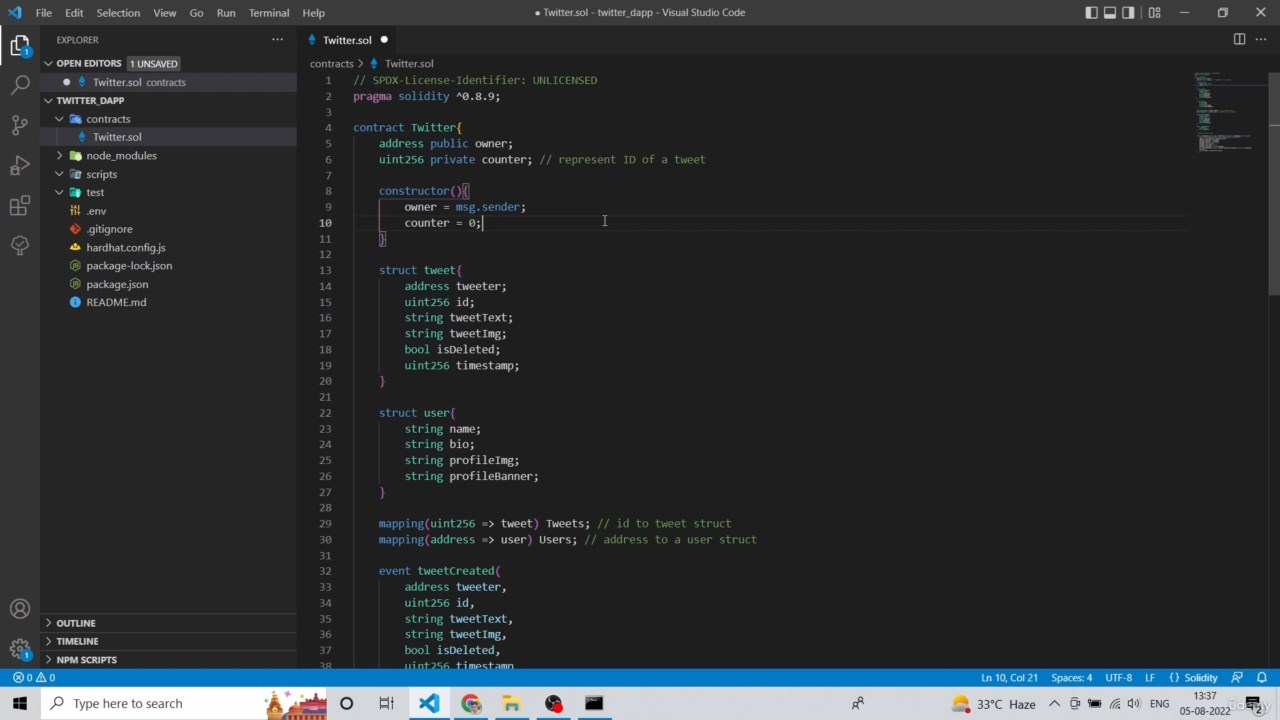Toggle the bottom Panel layout button
The image size is (1280, 720).
tap(1110, 13)
